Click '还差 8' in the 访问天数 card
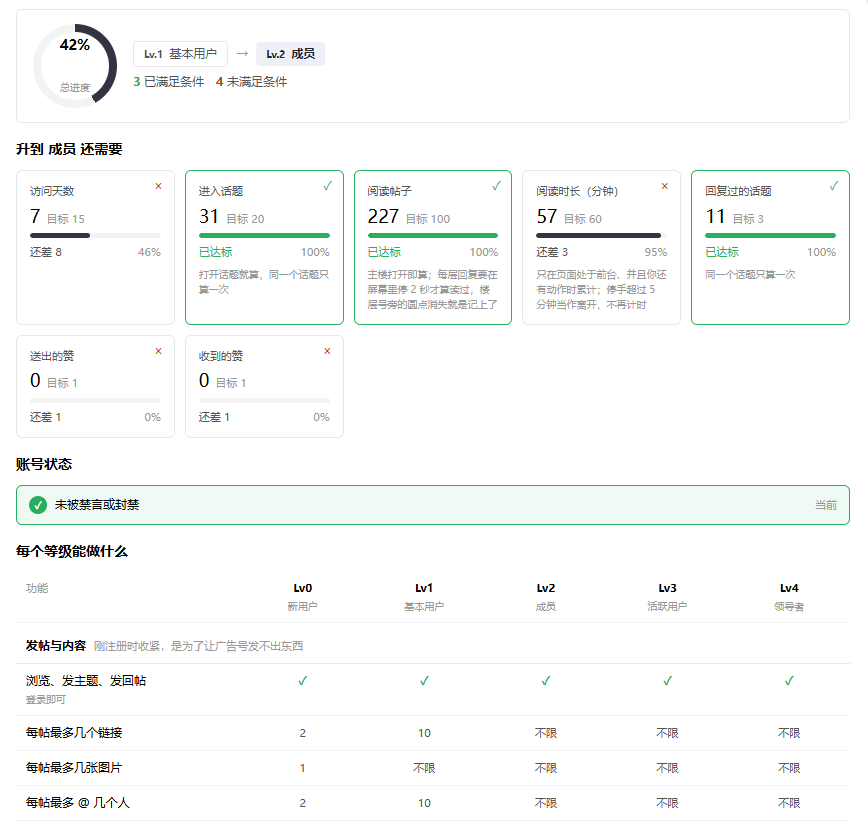Image resolution: width=868 pixels, height=828 pixels. (46, 252)
